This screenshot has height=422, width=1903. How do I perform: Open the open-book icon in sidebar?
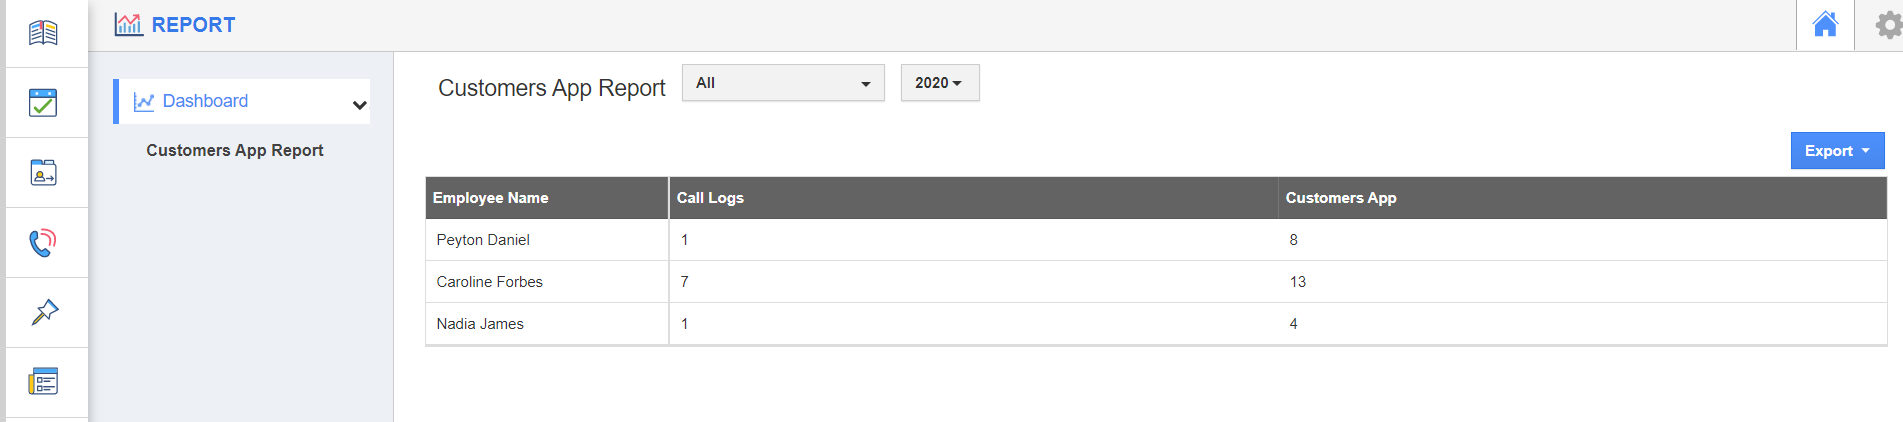[x=43, y=33]
